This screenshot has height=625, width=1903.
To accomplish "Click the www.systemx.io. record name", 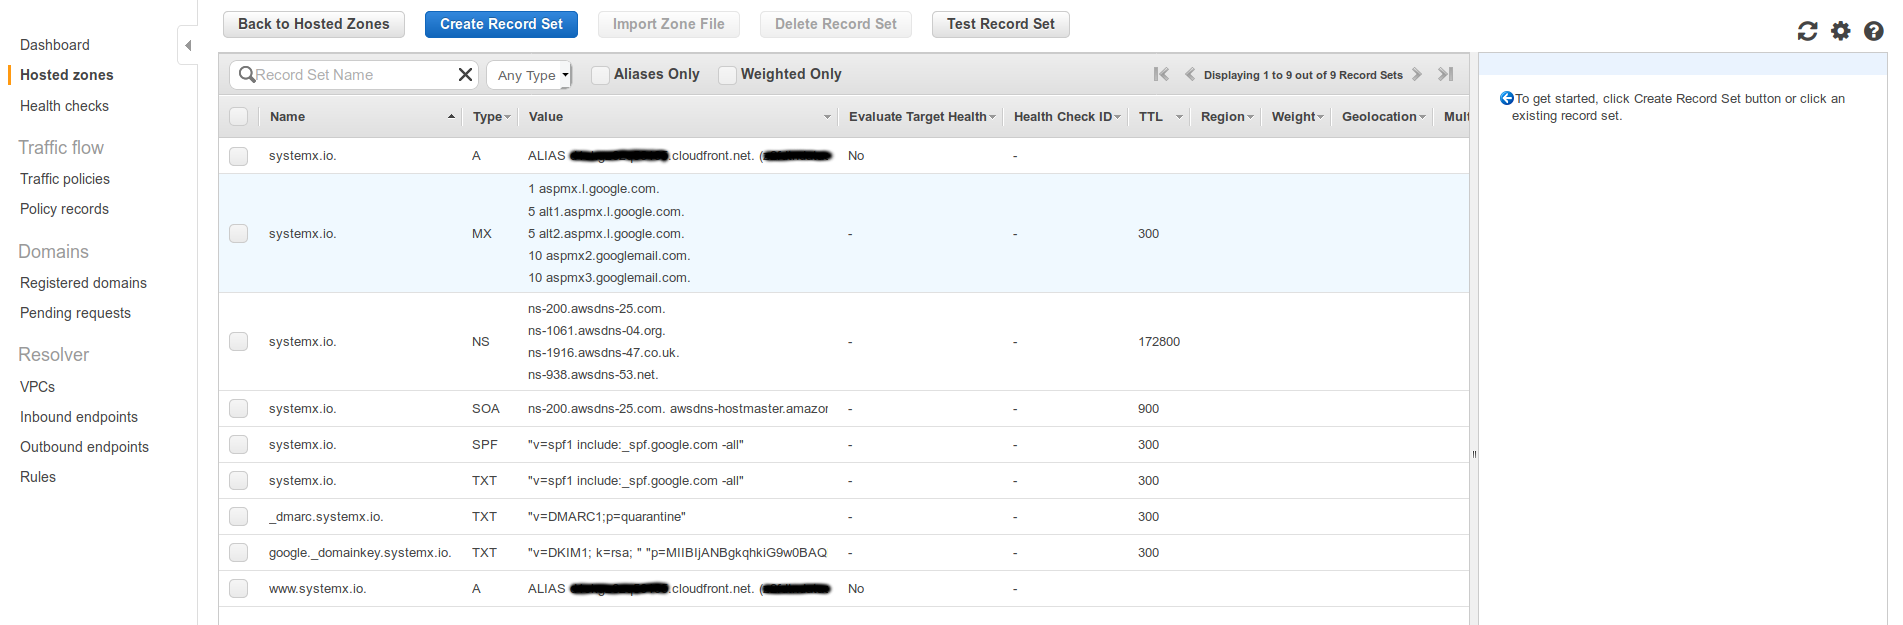I will click(317, 588).
